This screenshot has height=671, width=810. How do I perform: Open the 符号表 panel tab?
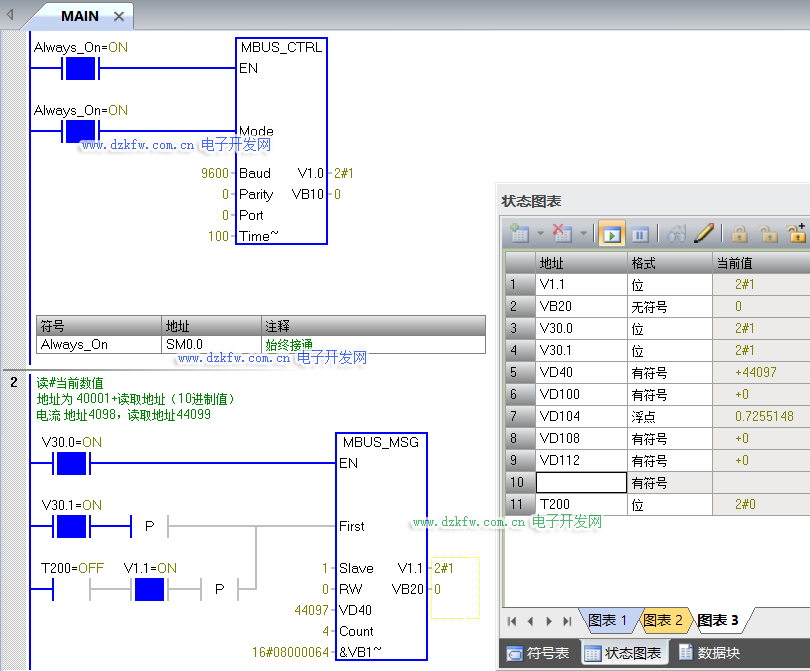[x=538, y=653]
